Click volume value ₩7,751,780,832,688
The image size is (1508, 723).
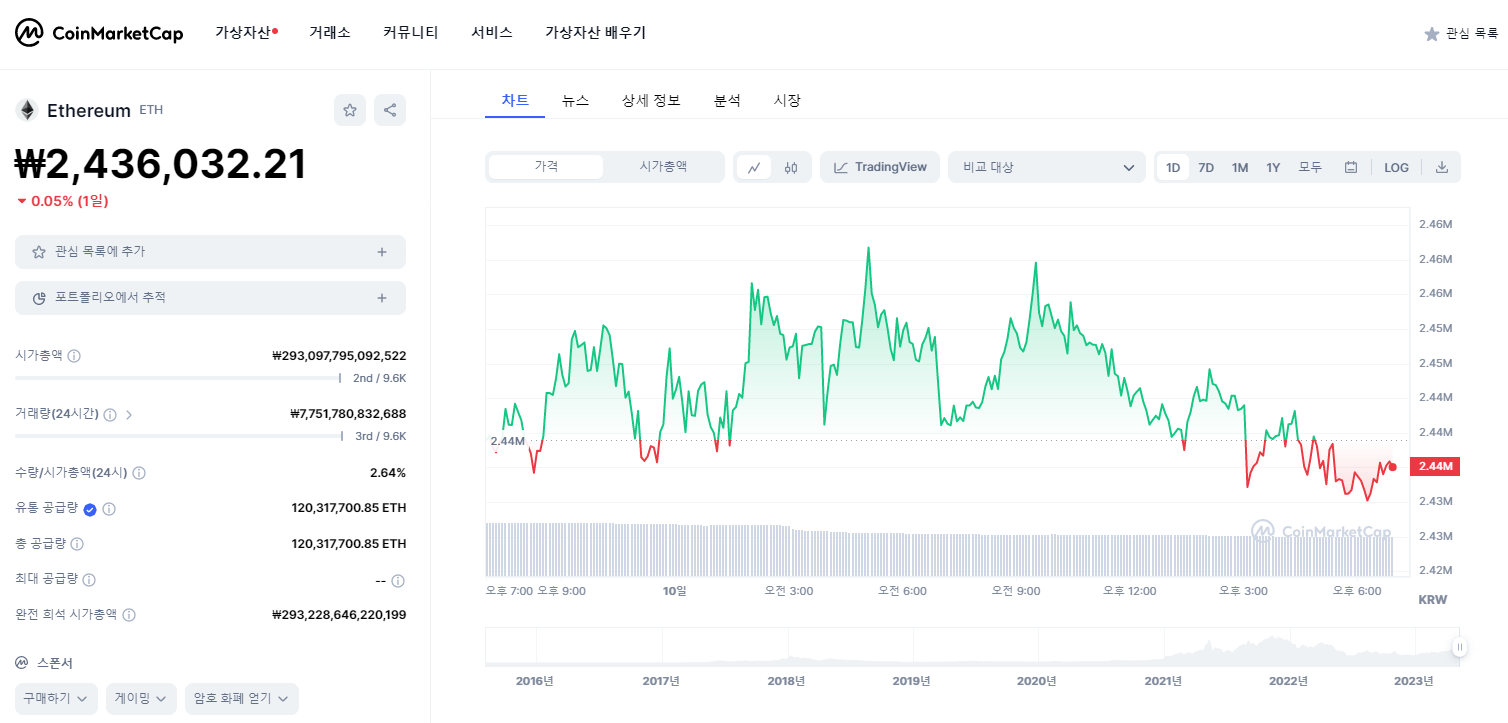tap(348, 414)
